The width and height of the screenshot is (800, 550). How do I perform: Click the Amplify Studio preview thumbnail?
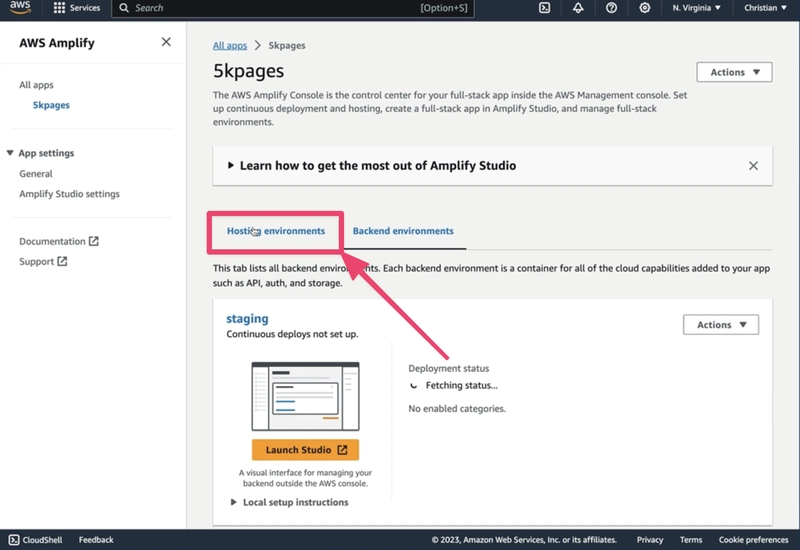point(305,396)
